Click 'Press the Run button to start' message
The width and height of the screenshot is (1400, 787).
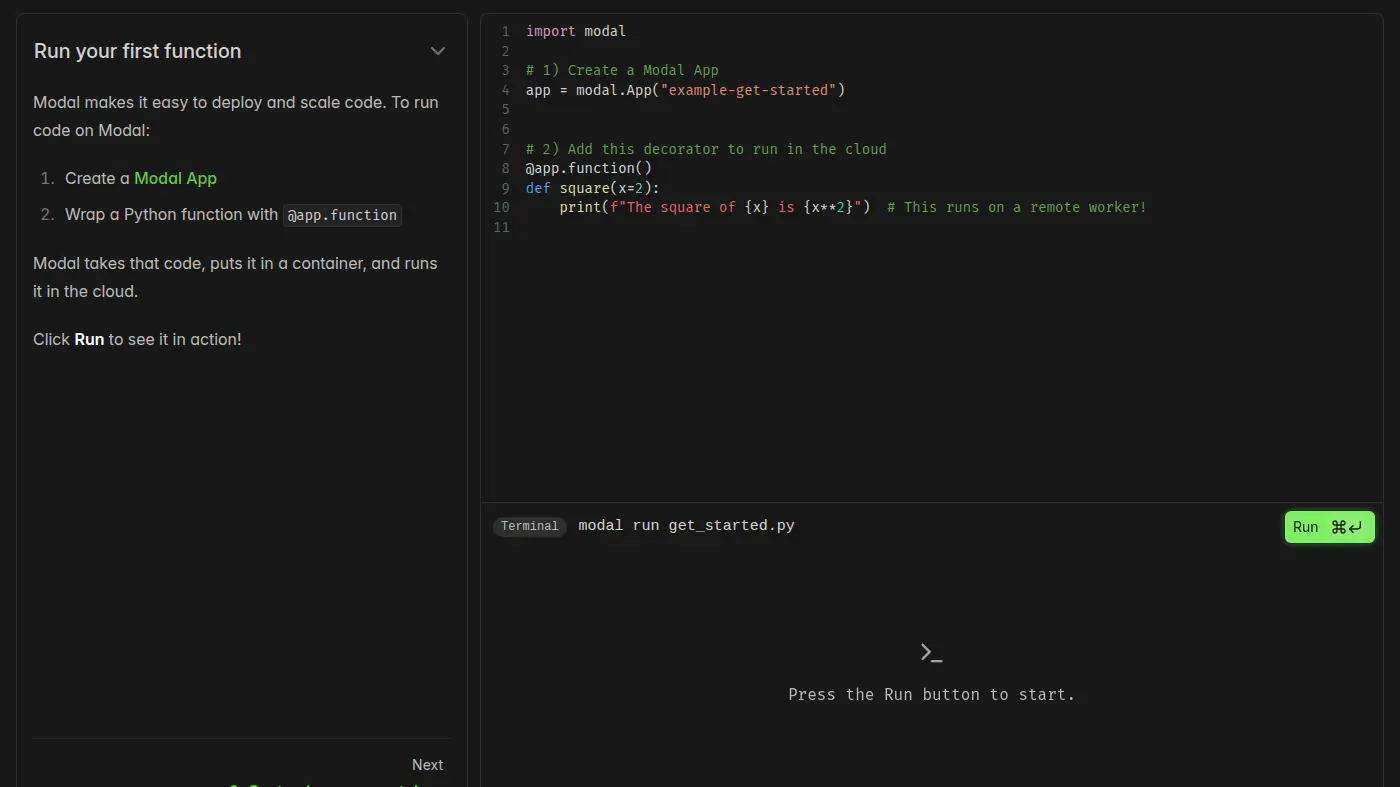[931, 694]
